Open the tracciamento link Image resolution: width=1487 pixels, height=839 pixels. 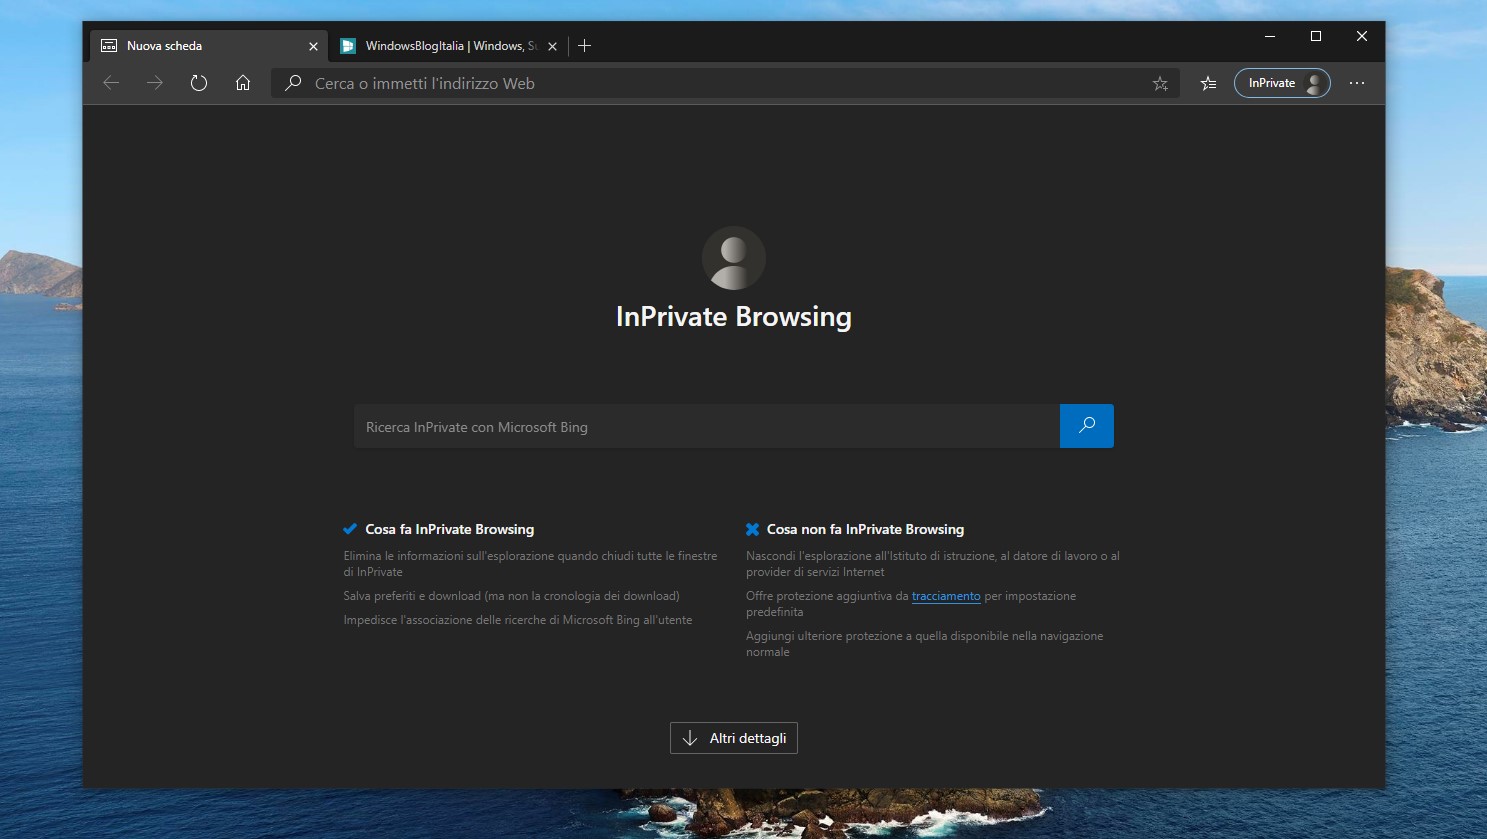[x=946, y=596]
